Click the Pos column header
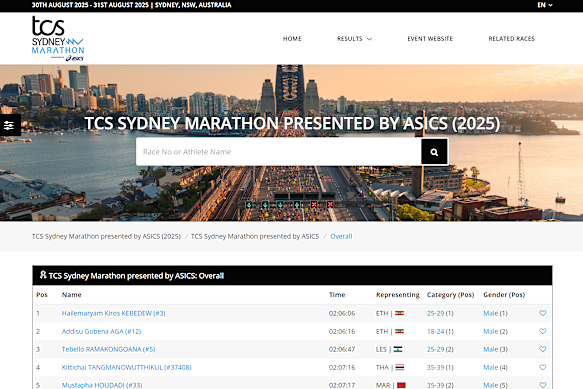The image size is (583, 389). (42, 295)
